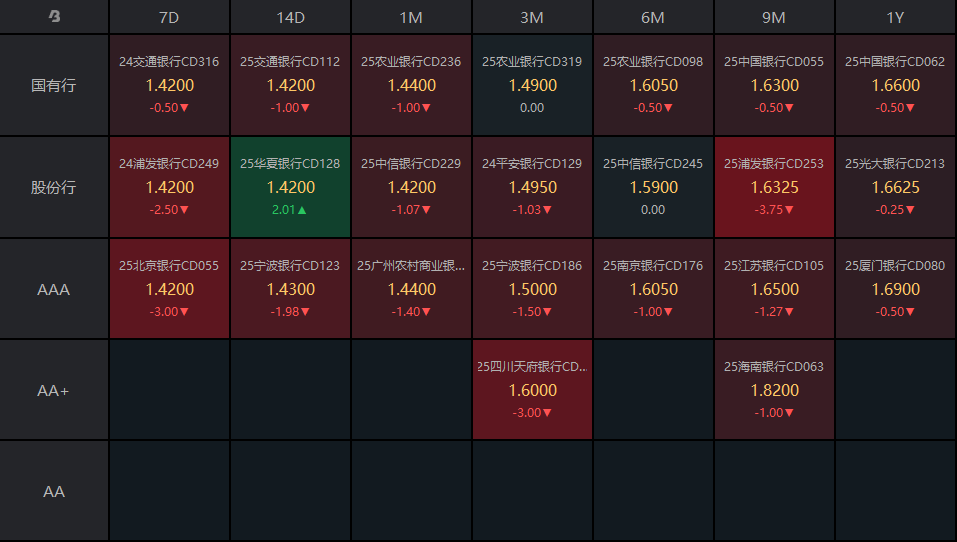
Task: Select the 25中信银行CD245 cell
Action: click(653, 187)
